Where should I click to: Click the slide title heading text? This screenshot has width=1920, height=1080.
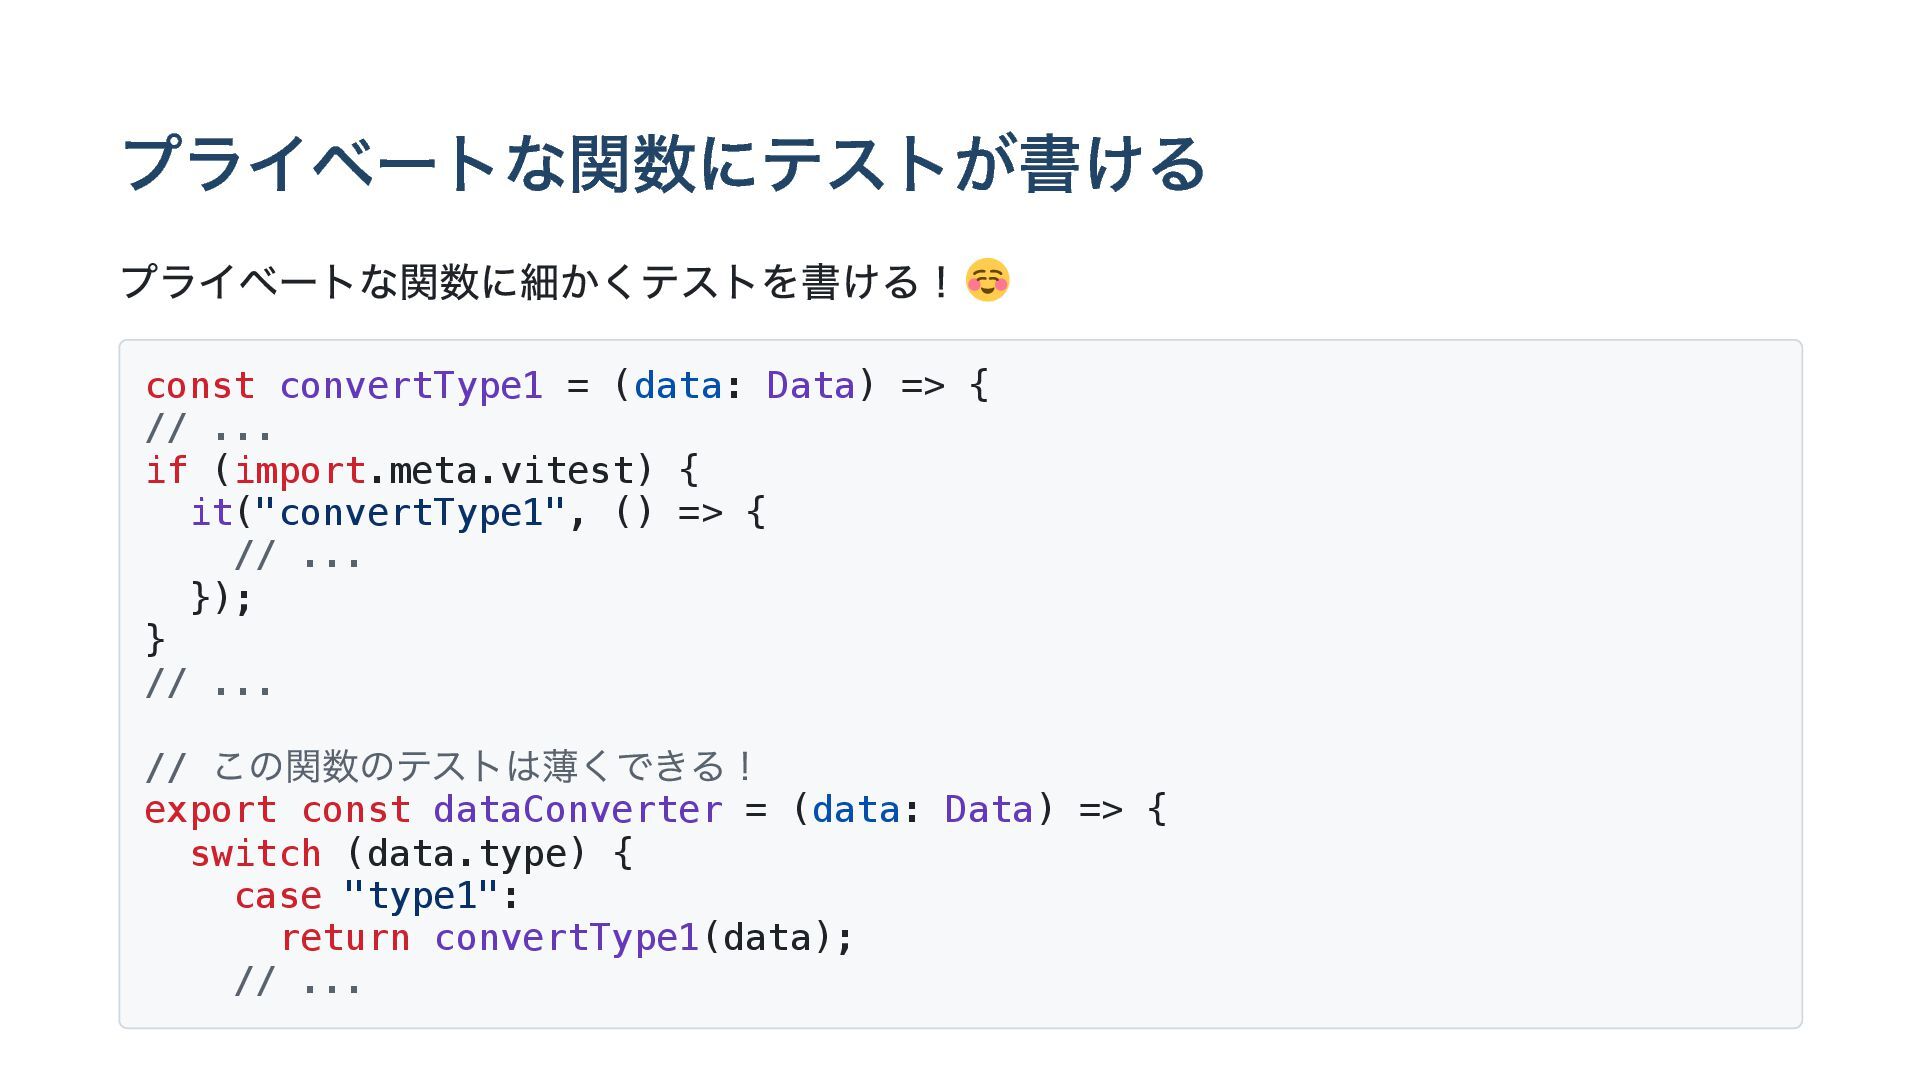(663, 164)
